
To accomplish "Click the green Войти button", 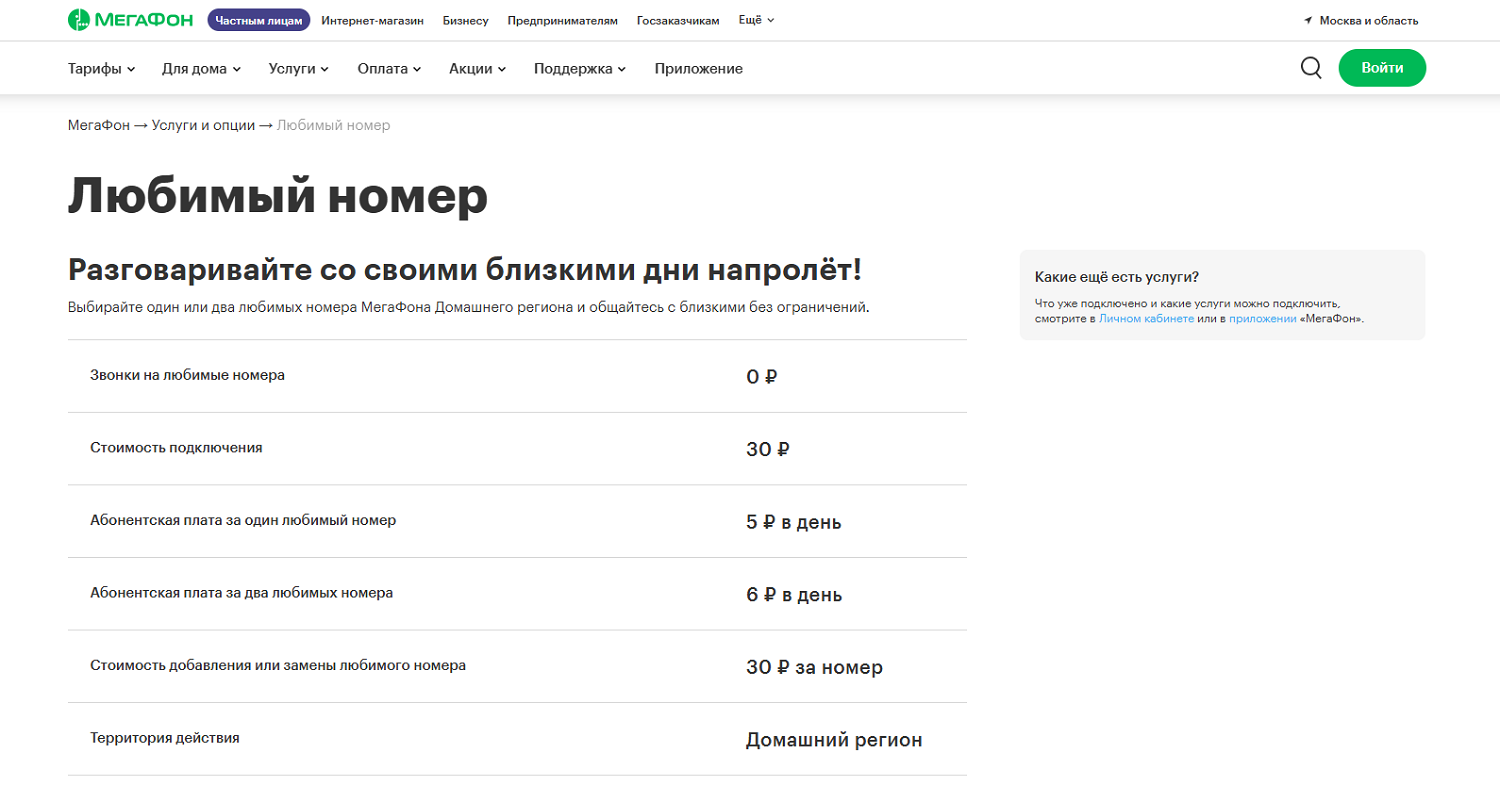I will (1382, 68).
